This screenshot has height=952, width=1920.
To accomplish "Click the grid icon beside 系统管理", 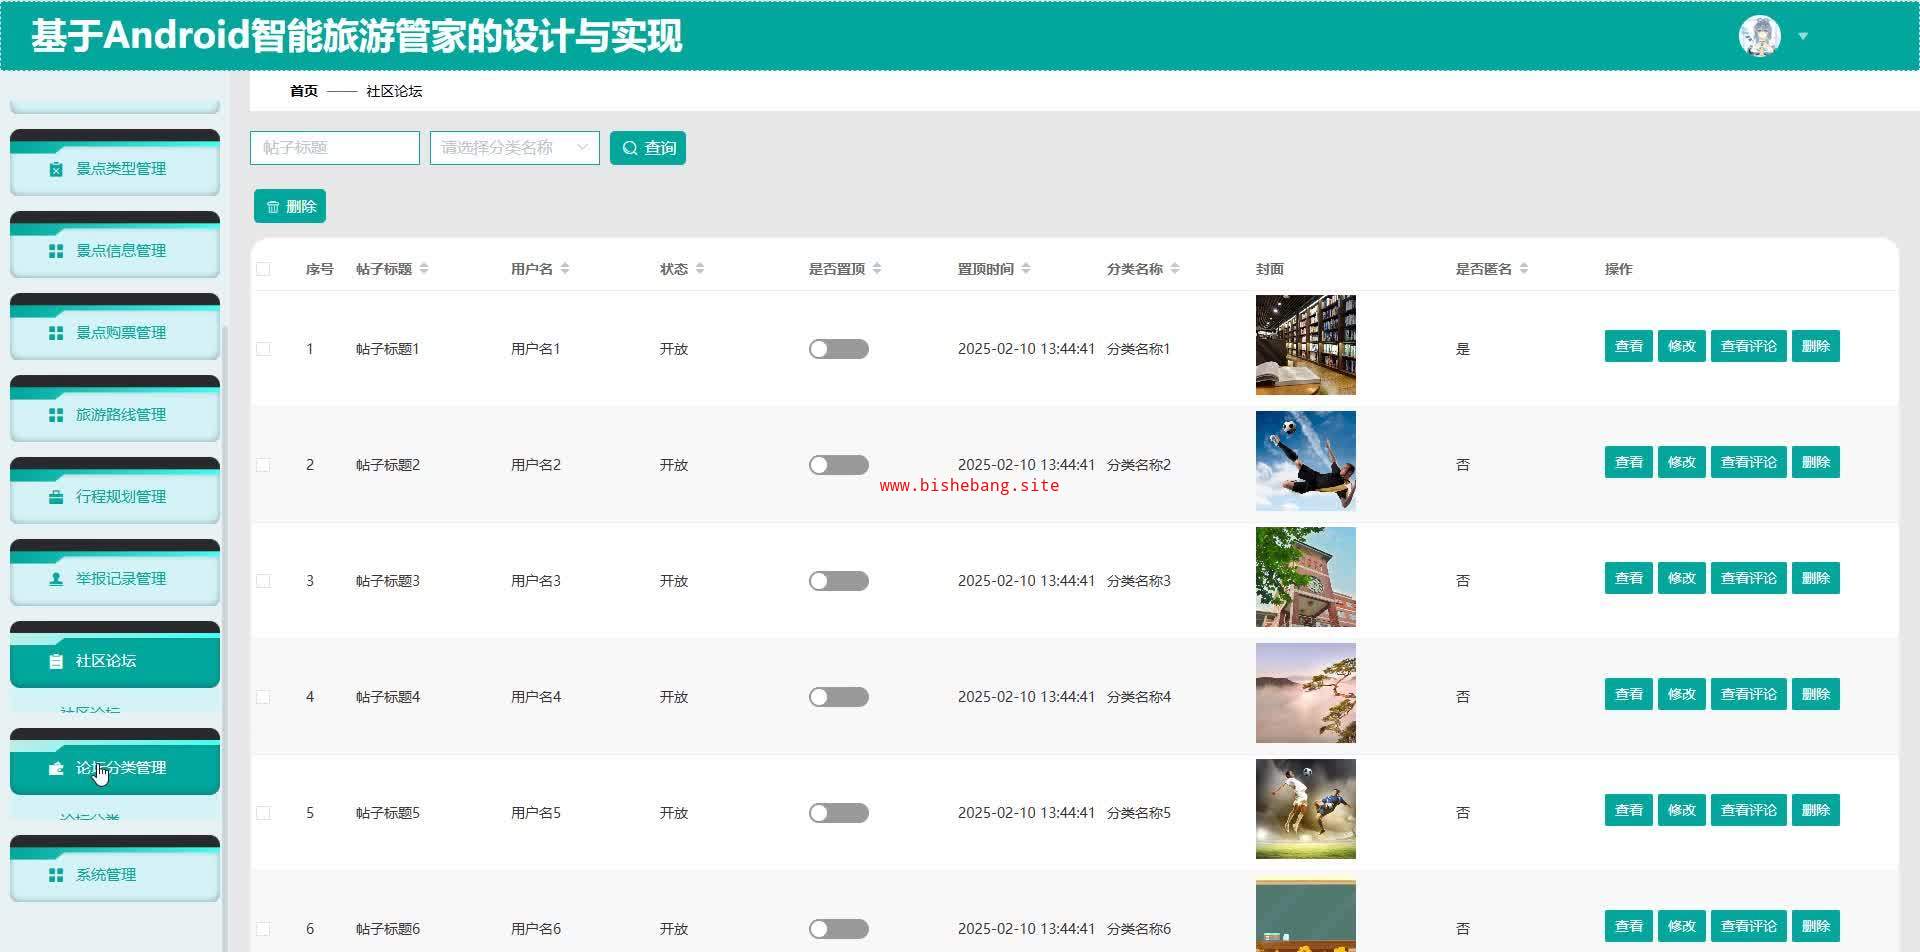I will (56, 875).
